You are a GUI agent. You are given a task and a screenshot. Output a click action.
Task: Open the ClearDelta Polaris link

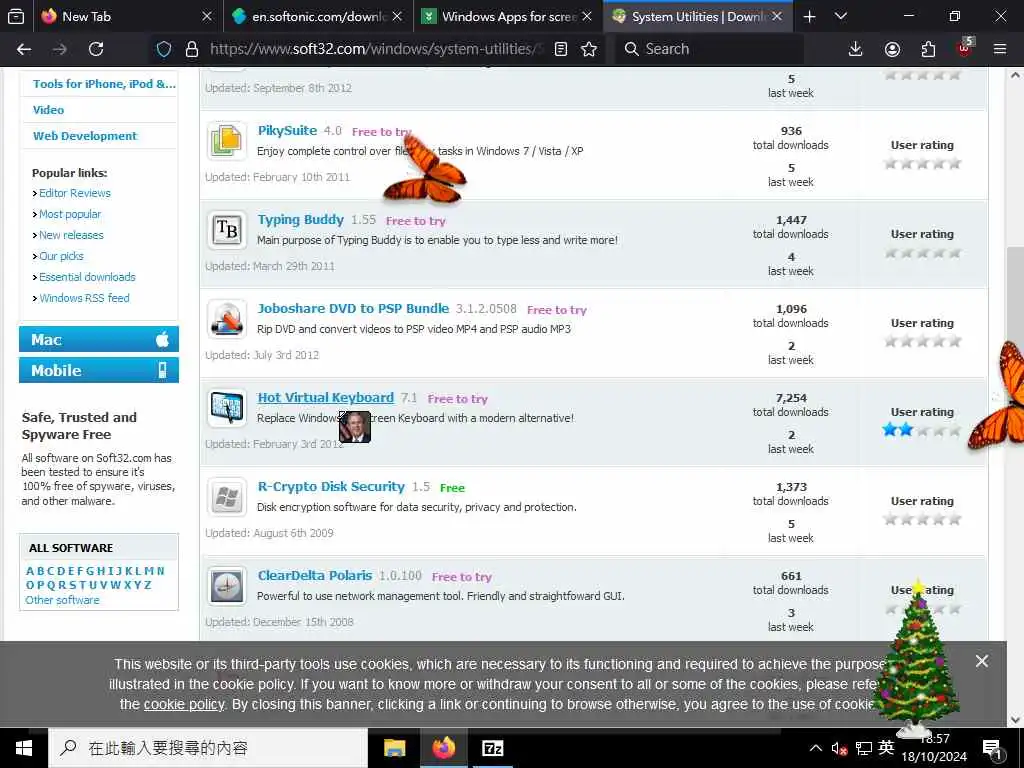(x=315, y=575)
